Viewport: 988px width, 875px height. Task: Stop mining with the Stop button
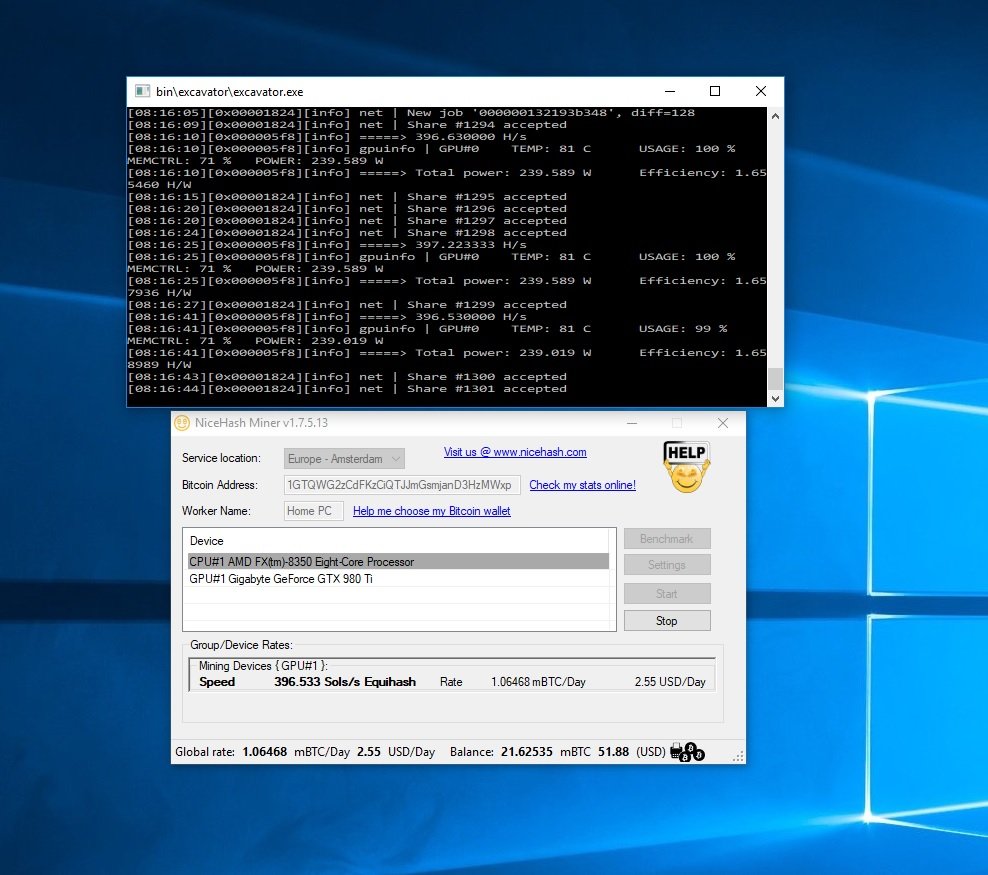pyautogui.click(x=667, y=621)
